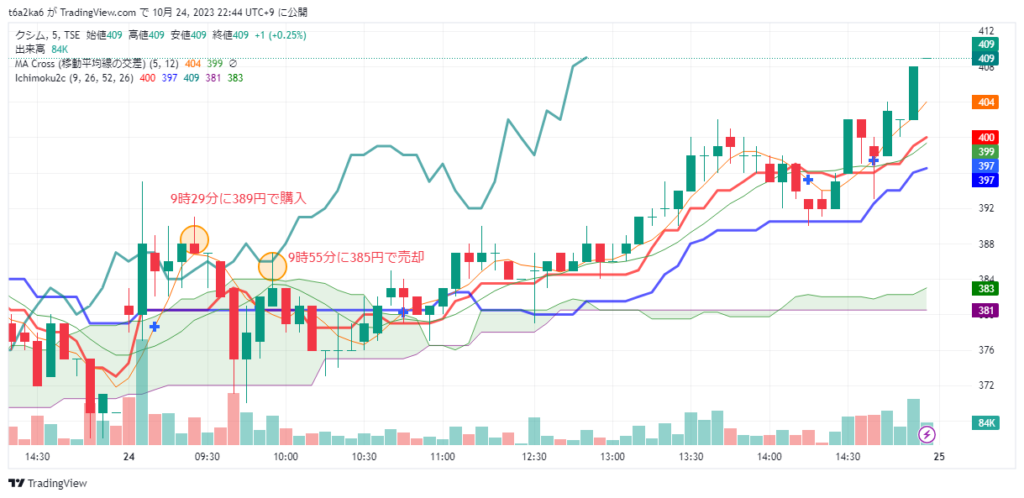Click the 09:30 time axis label

click(207, 456)
